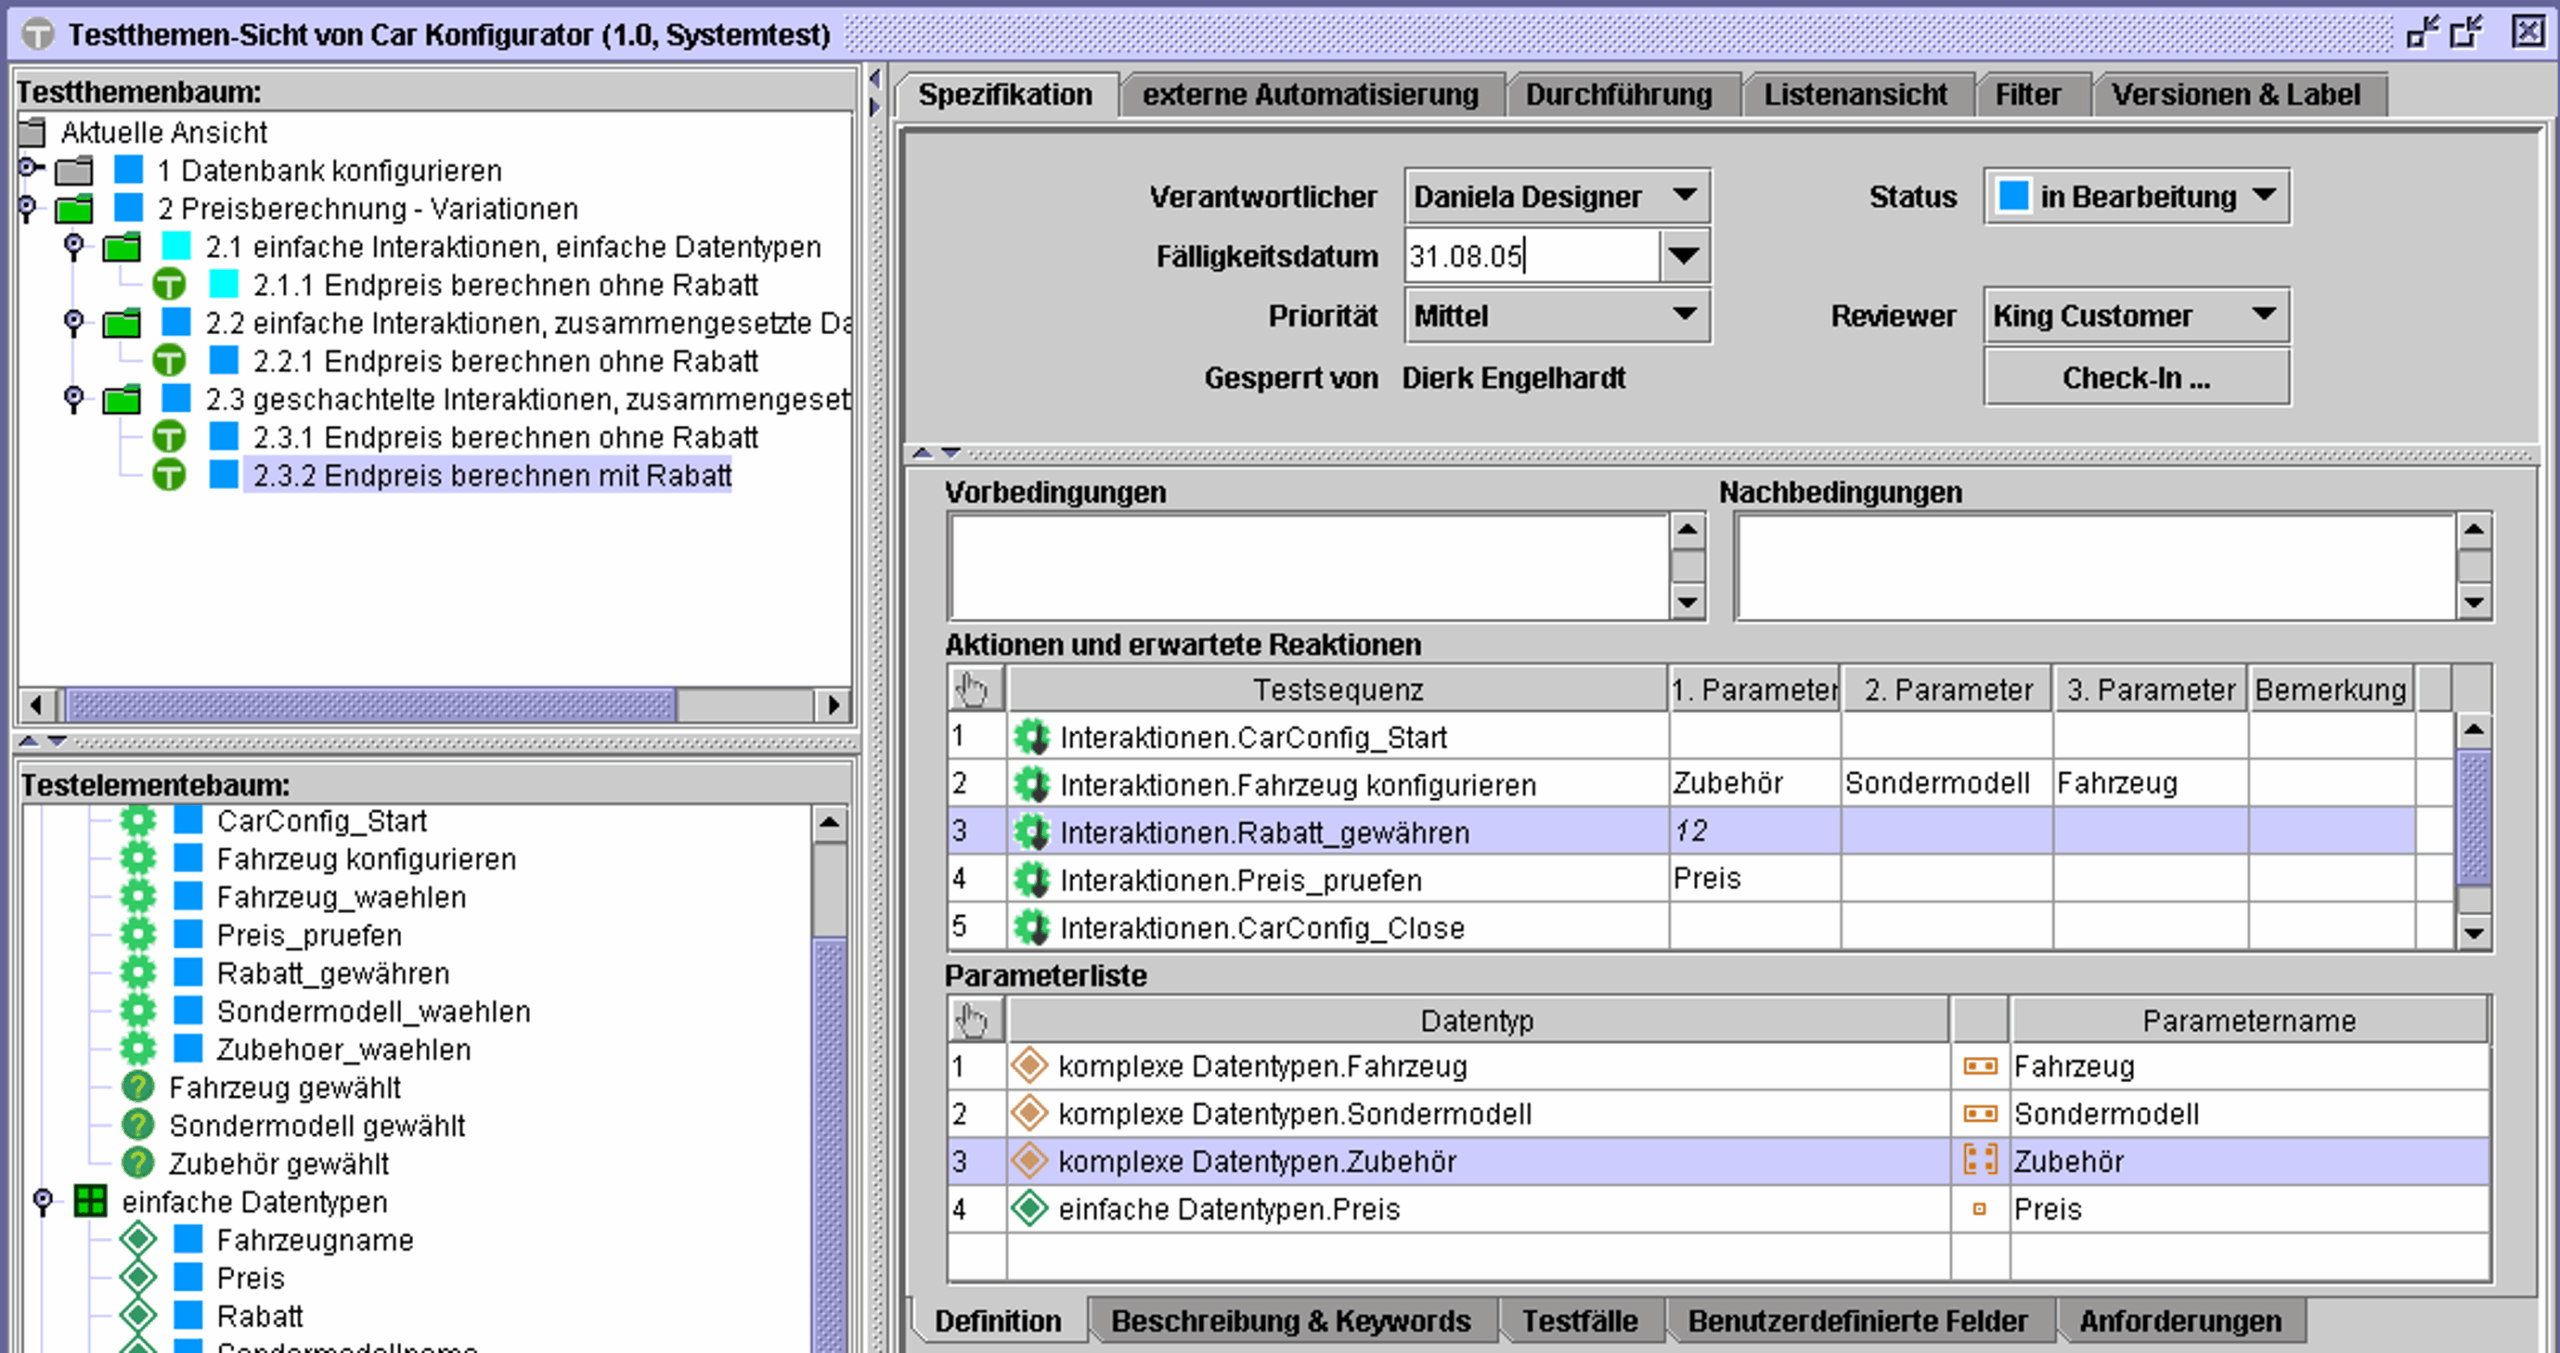Click the gear icon beside Rabatt_gewähren in Testelementebaum
The image size is (2560, 1353).
[138, 973]
